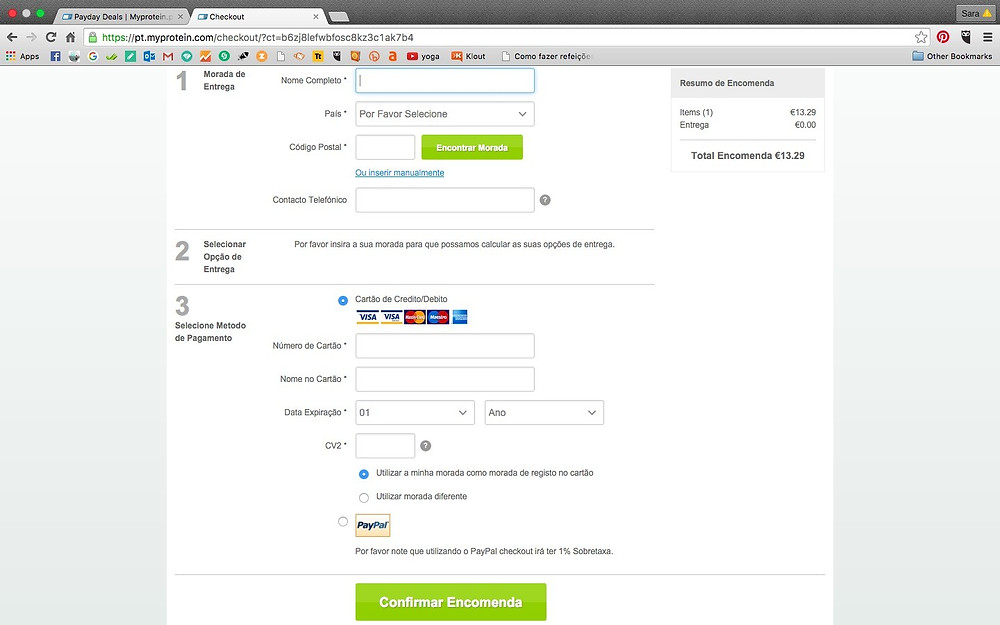Click the Confirmar Encomenda button
Viewport: 1000px width, 625px height.
(x=451, y=602)
